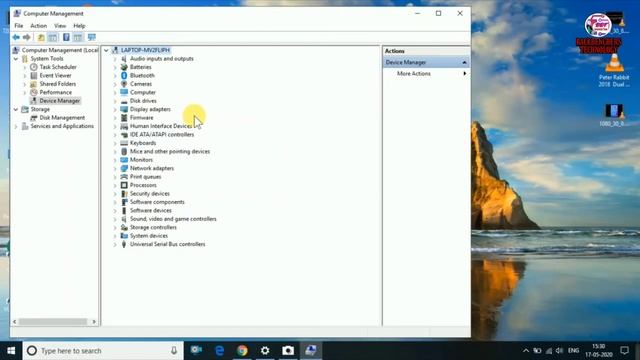This screenshot has height=360, width=640.
Task: Click the Network adapters category icon
Action: point(124,168)
